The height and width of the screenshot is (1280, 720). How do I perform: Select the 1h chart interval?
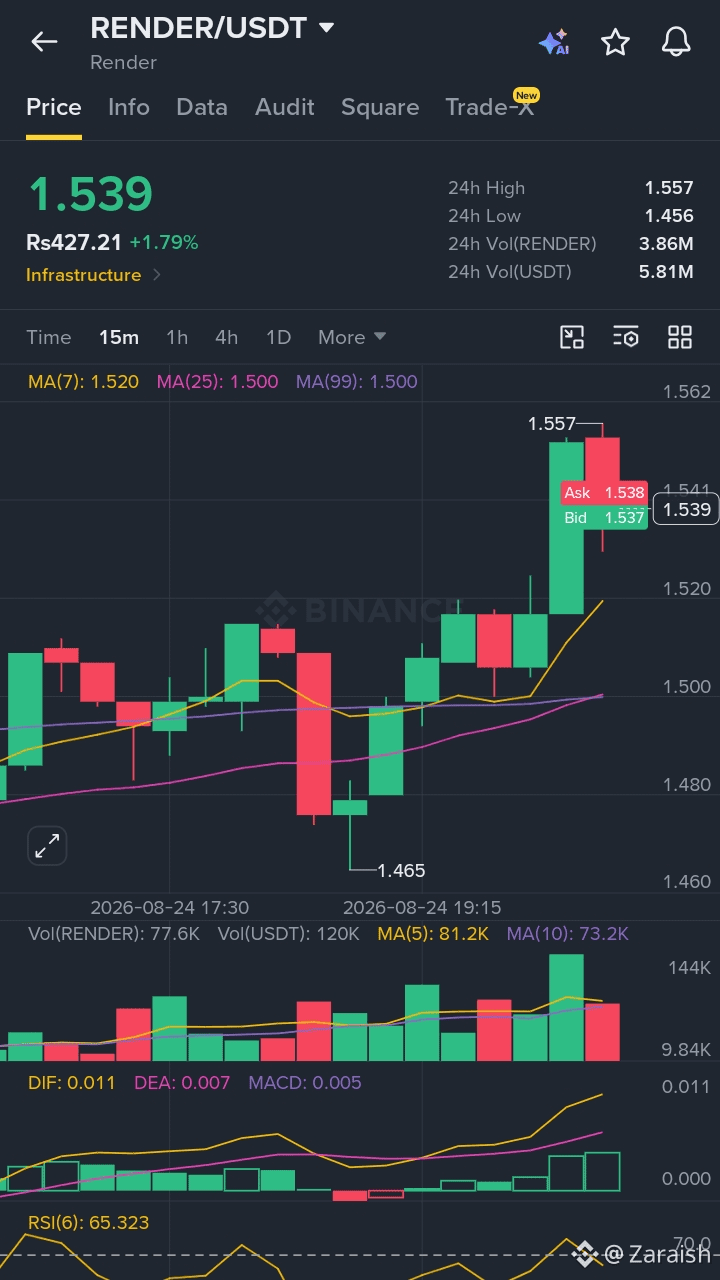pyautogui.click(x=177, y=337)
